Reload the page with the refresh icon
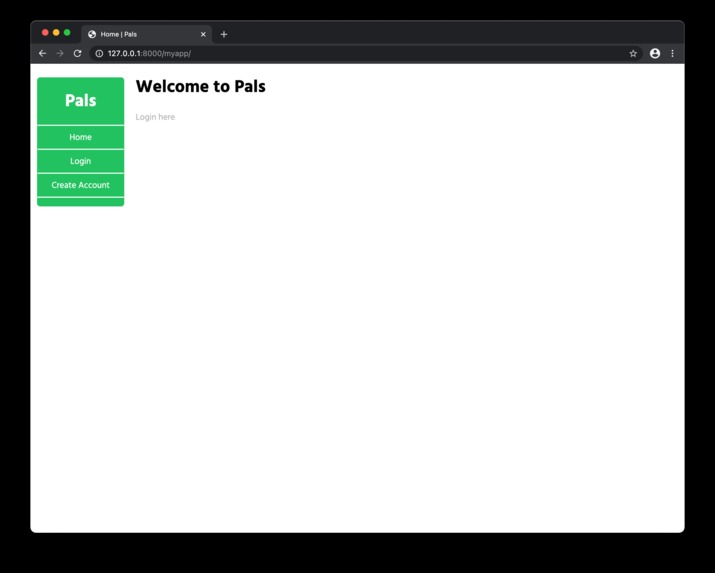Screen dimensions: 715x573 78,53
